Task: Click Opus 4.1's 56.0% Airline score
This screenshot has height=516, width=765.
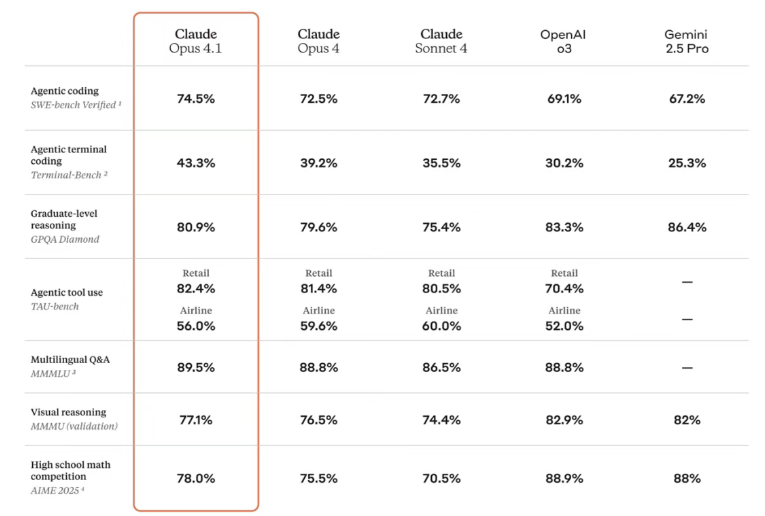Action: point(196,326)
